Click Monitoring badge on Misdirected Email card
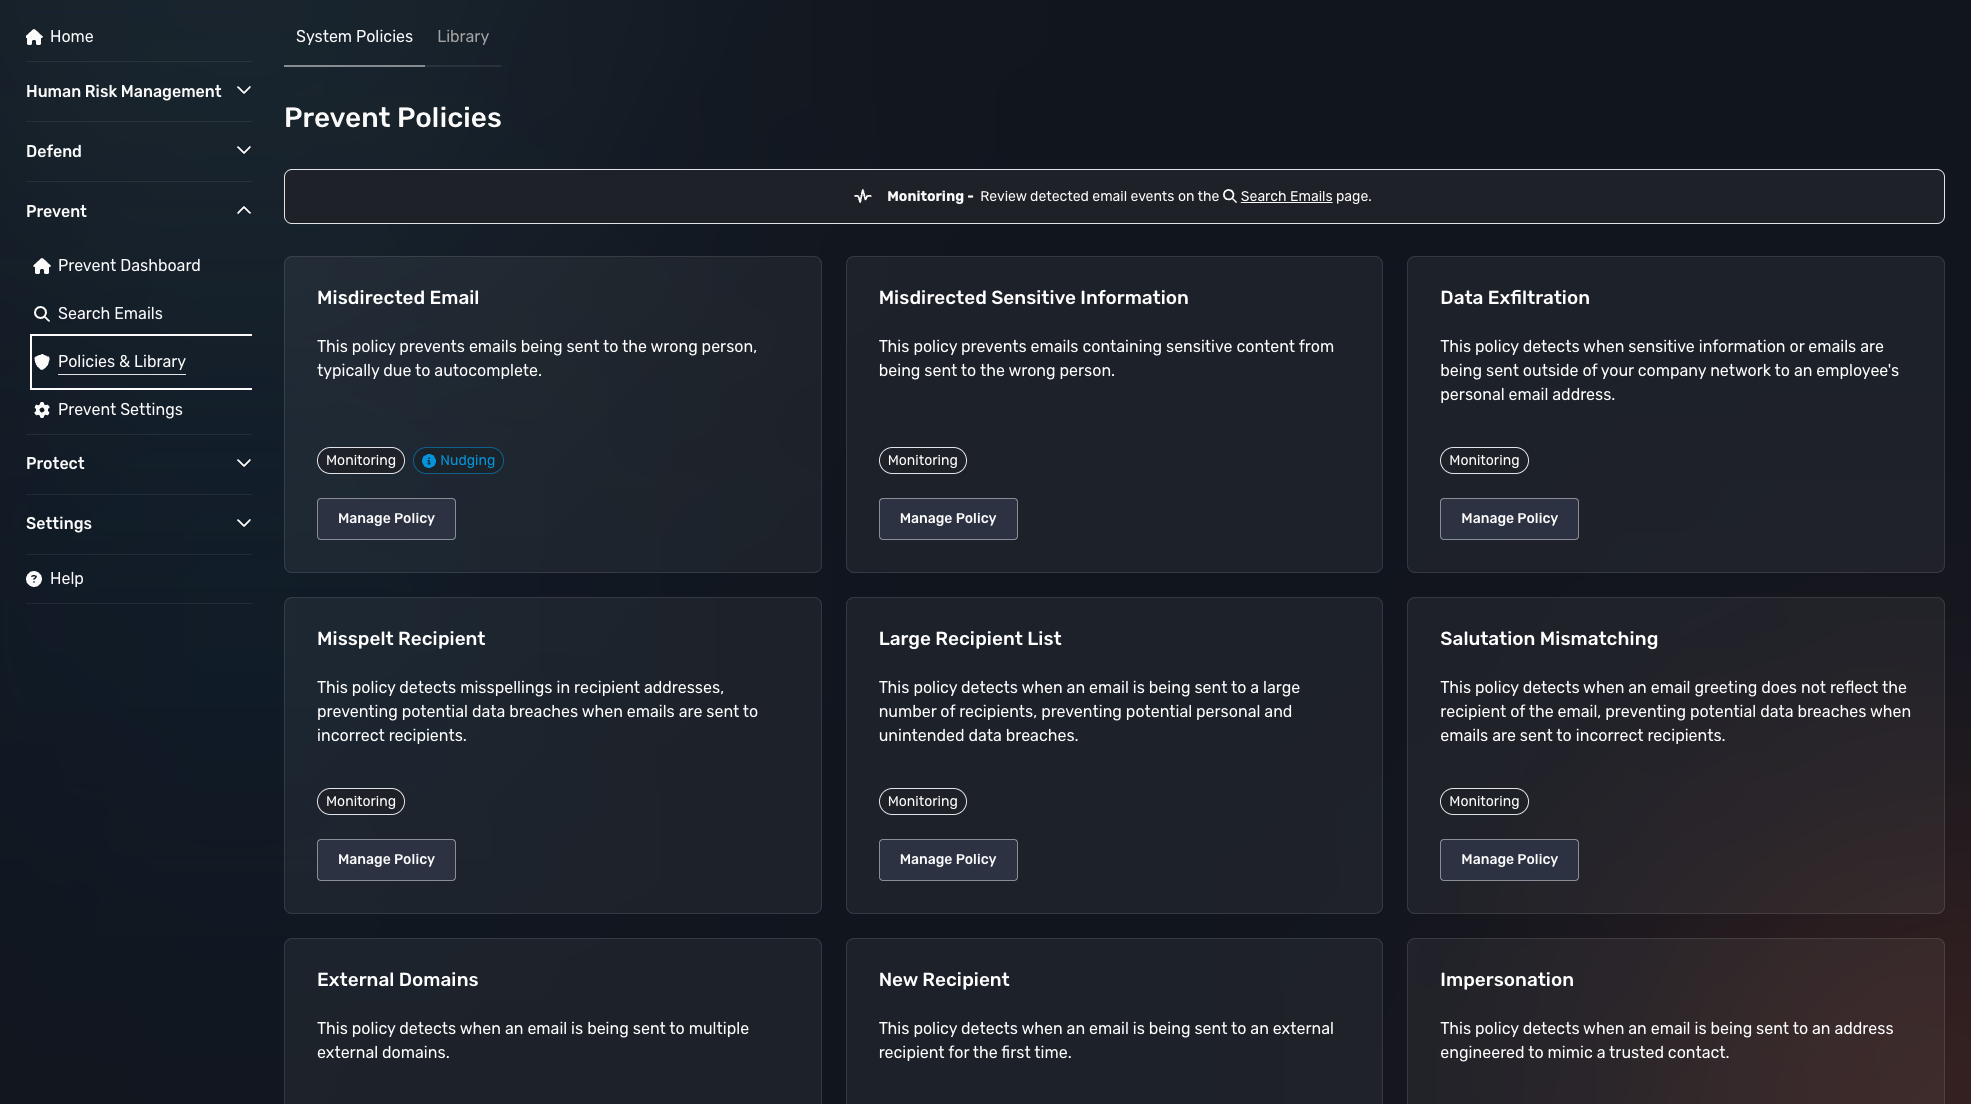This screenshot has width=1971, height=1104. 361,461
